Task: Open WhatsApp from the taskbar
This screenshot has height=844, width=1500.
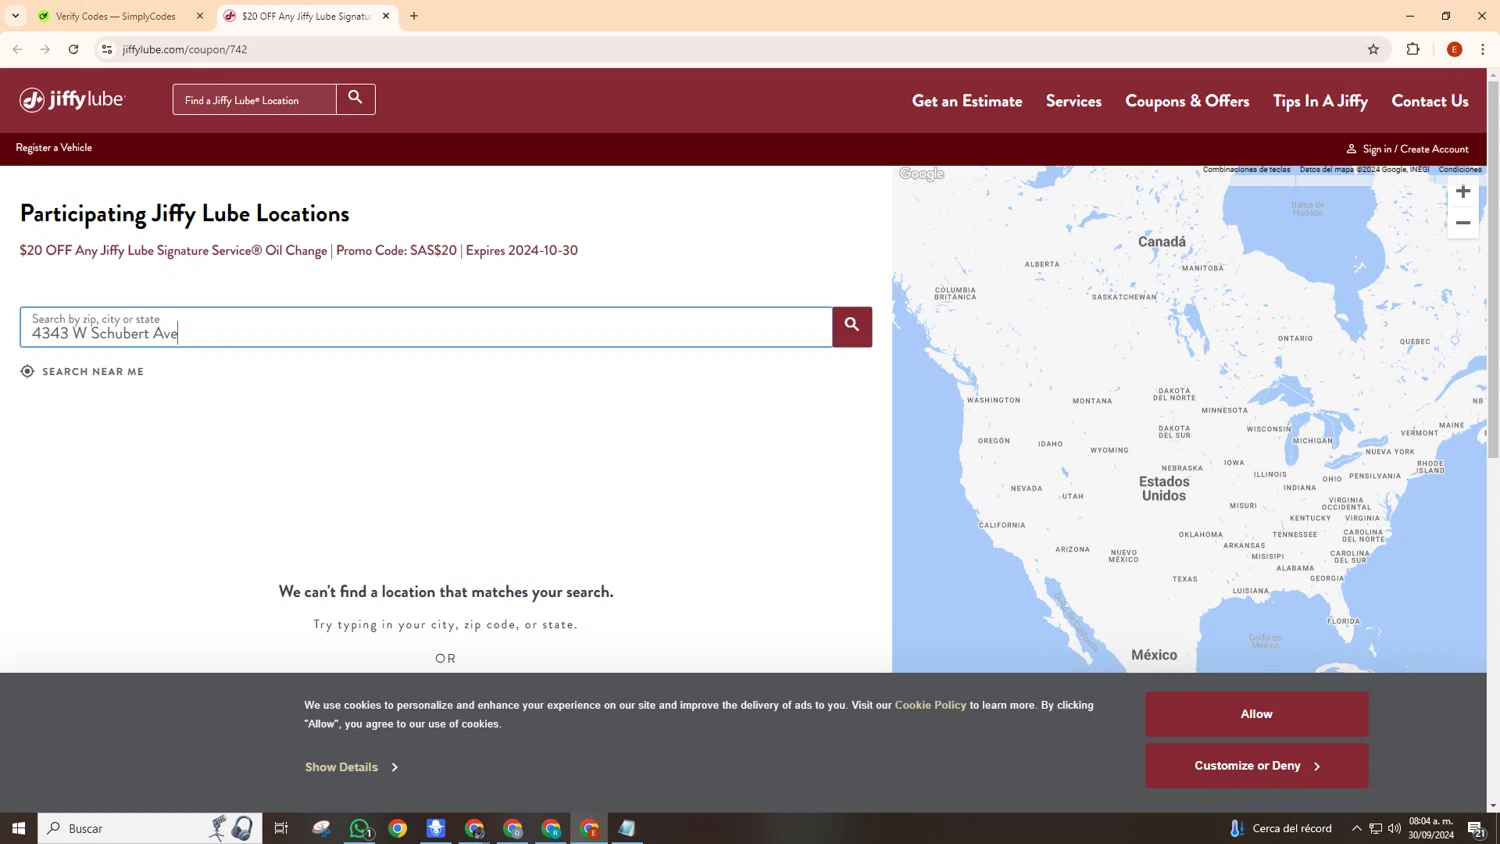Action: click(x=360, y=828)
